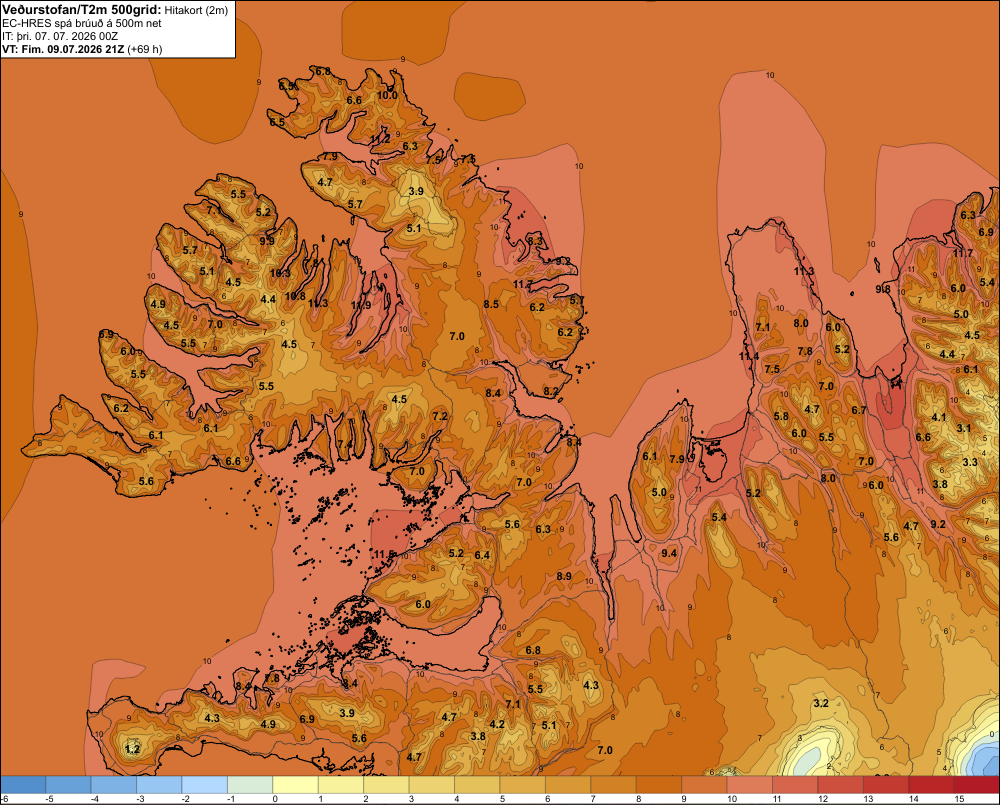Select the legend swatch between 9 and 10
The image size is (1000, 805).
(x=704, y=784)
